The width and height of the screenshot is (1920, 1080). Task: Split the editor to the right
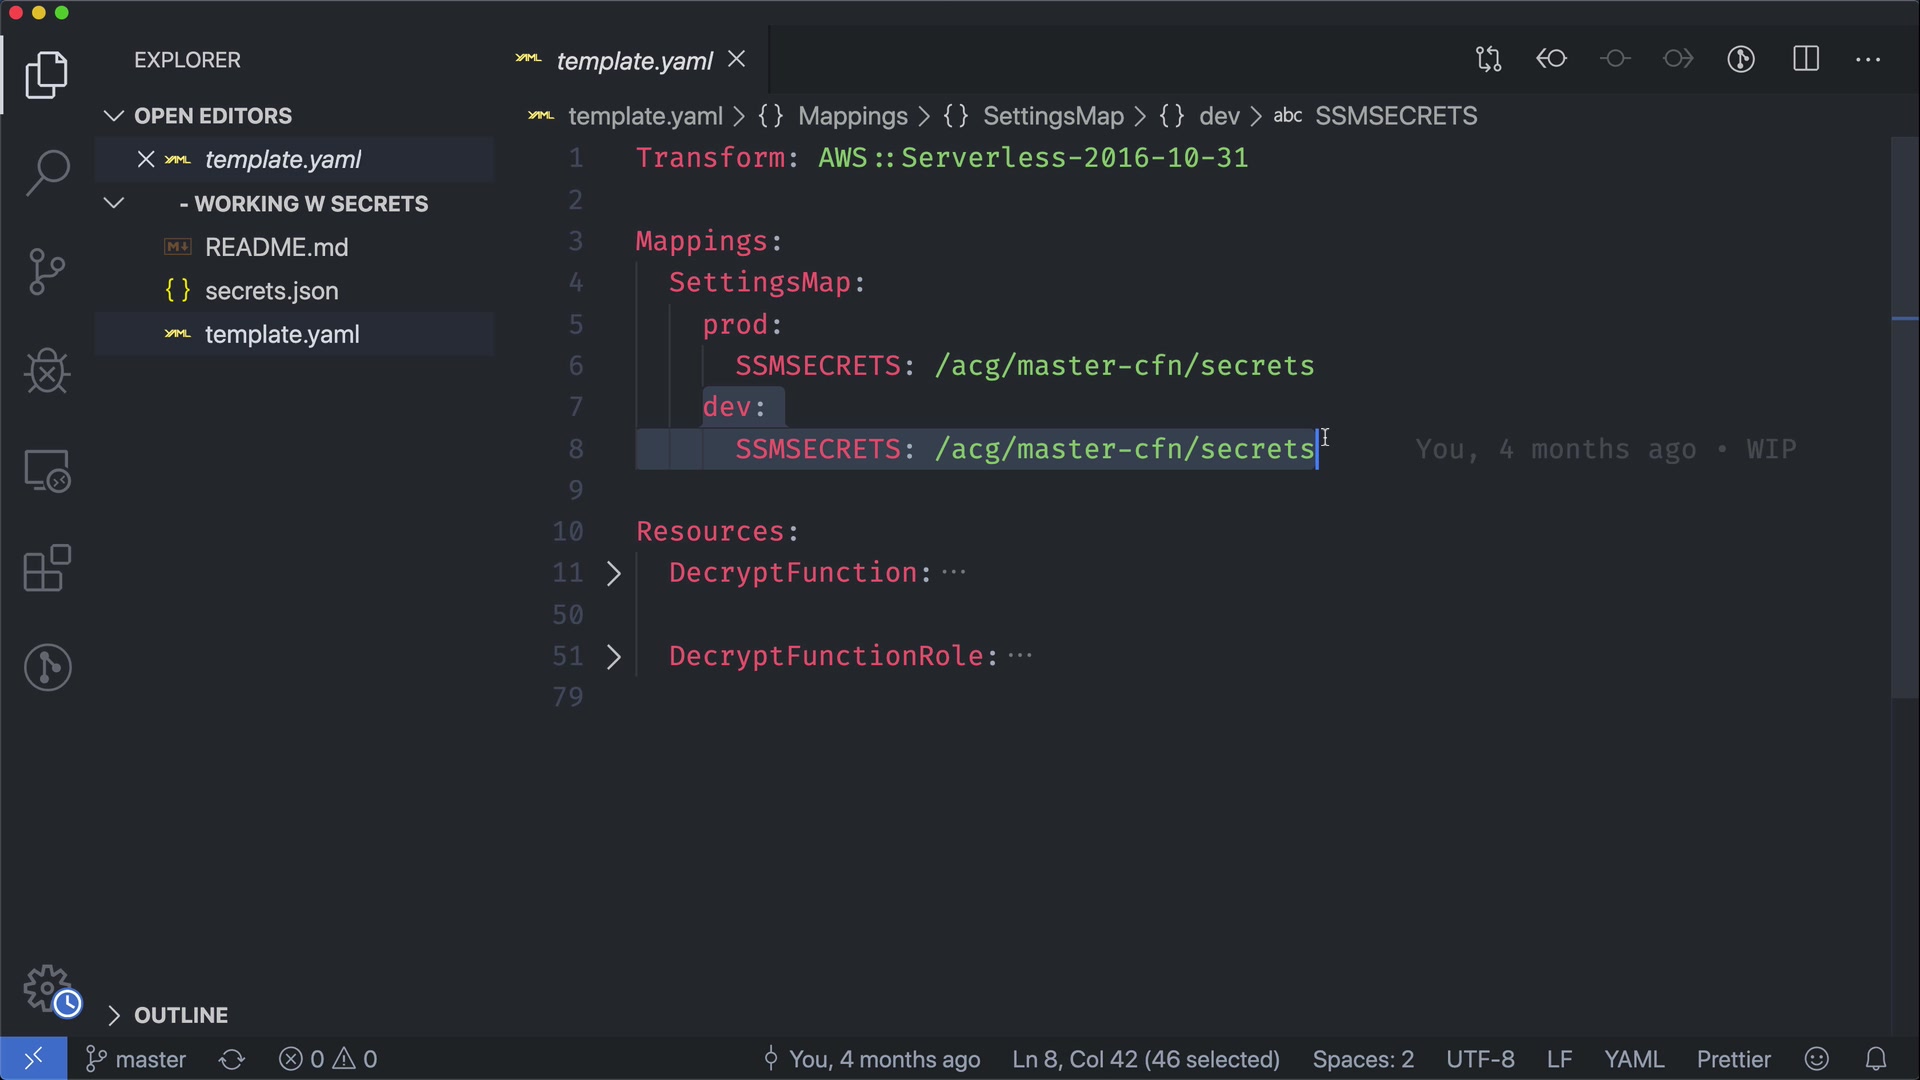[x=1806, y=59]
